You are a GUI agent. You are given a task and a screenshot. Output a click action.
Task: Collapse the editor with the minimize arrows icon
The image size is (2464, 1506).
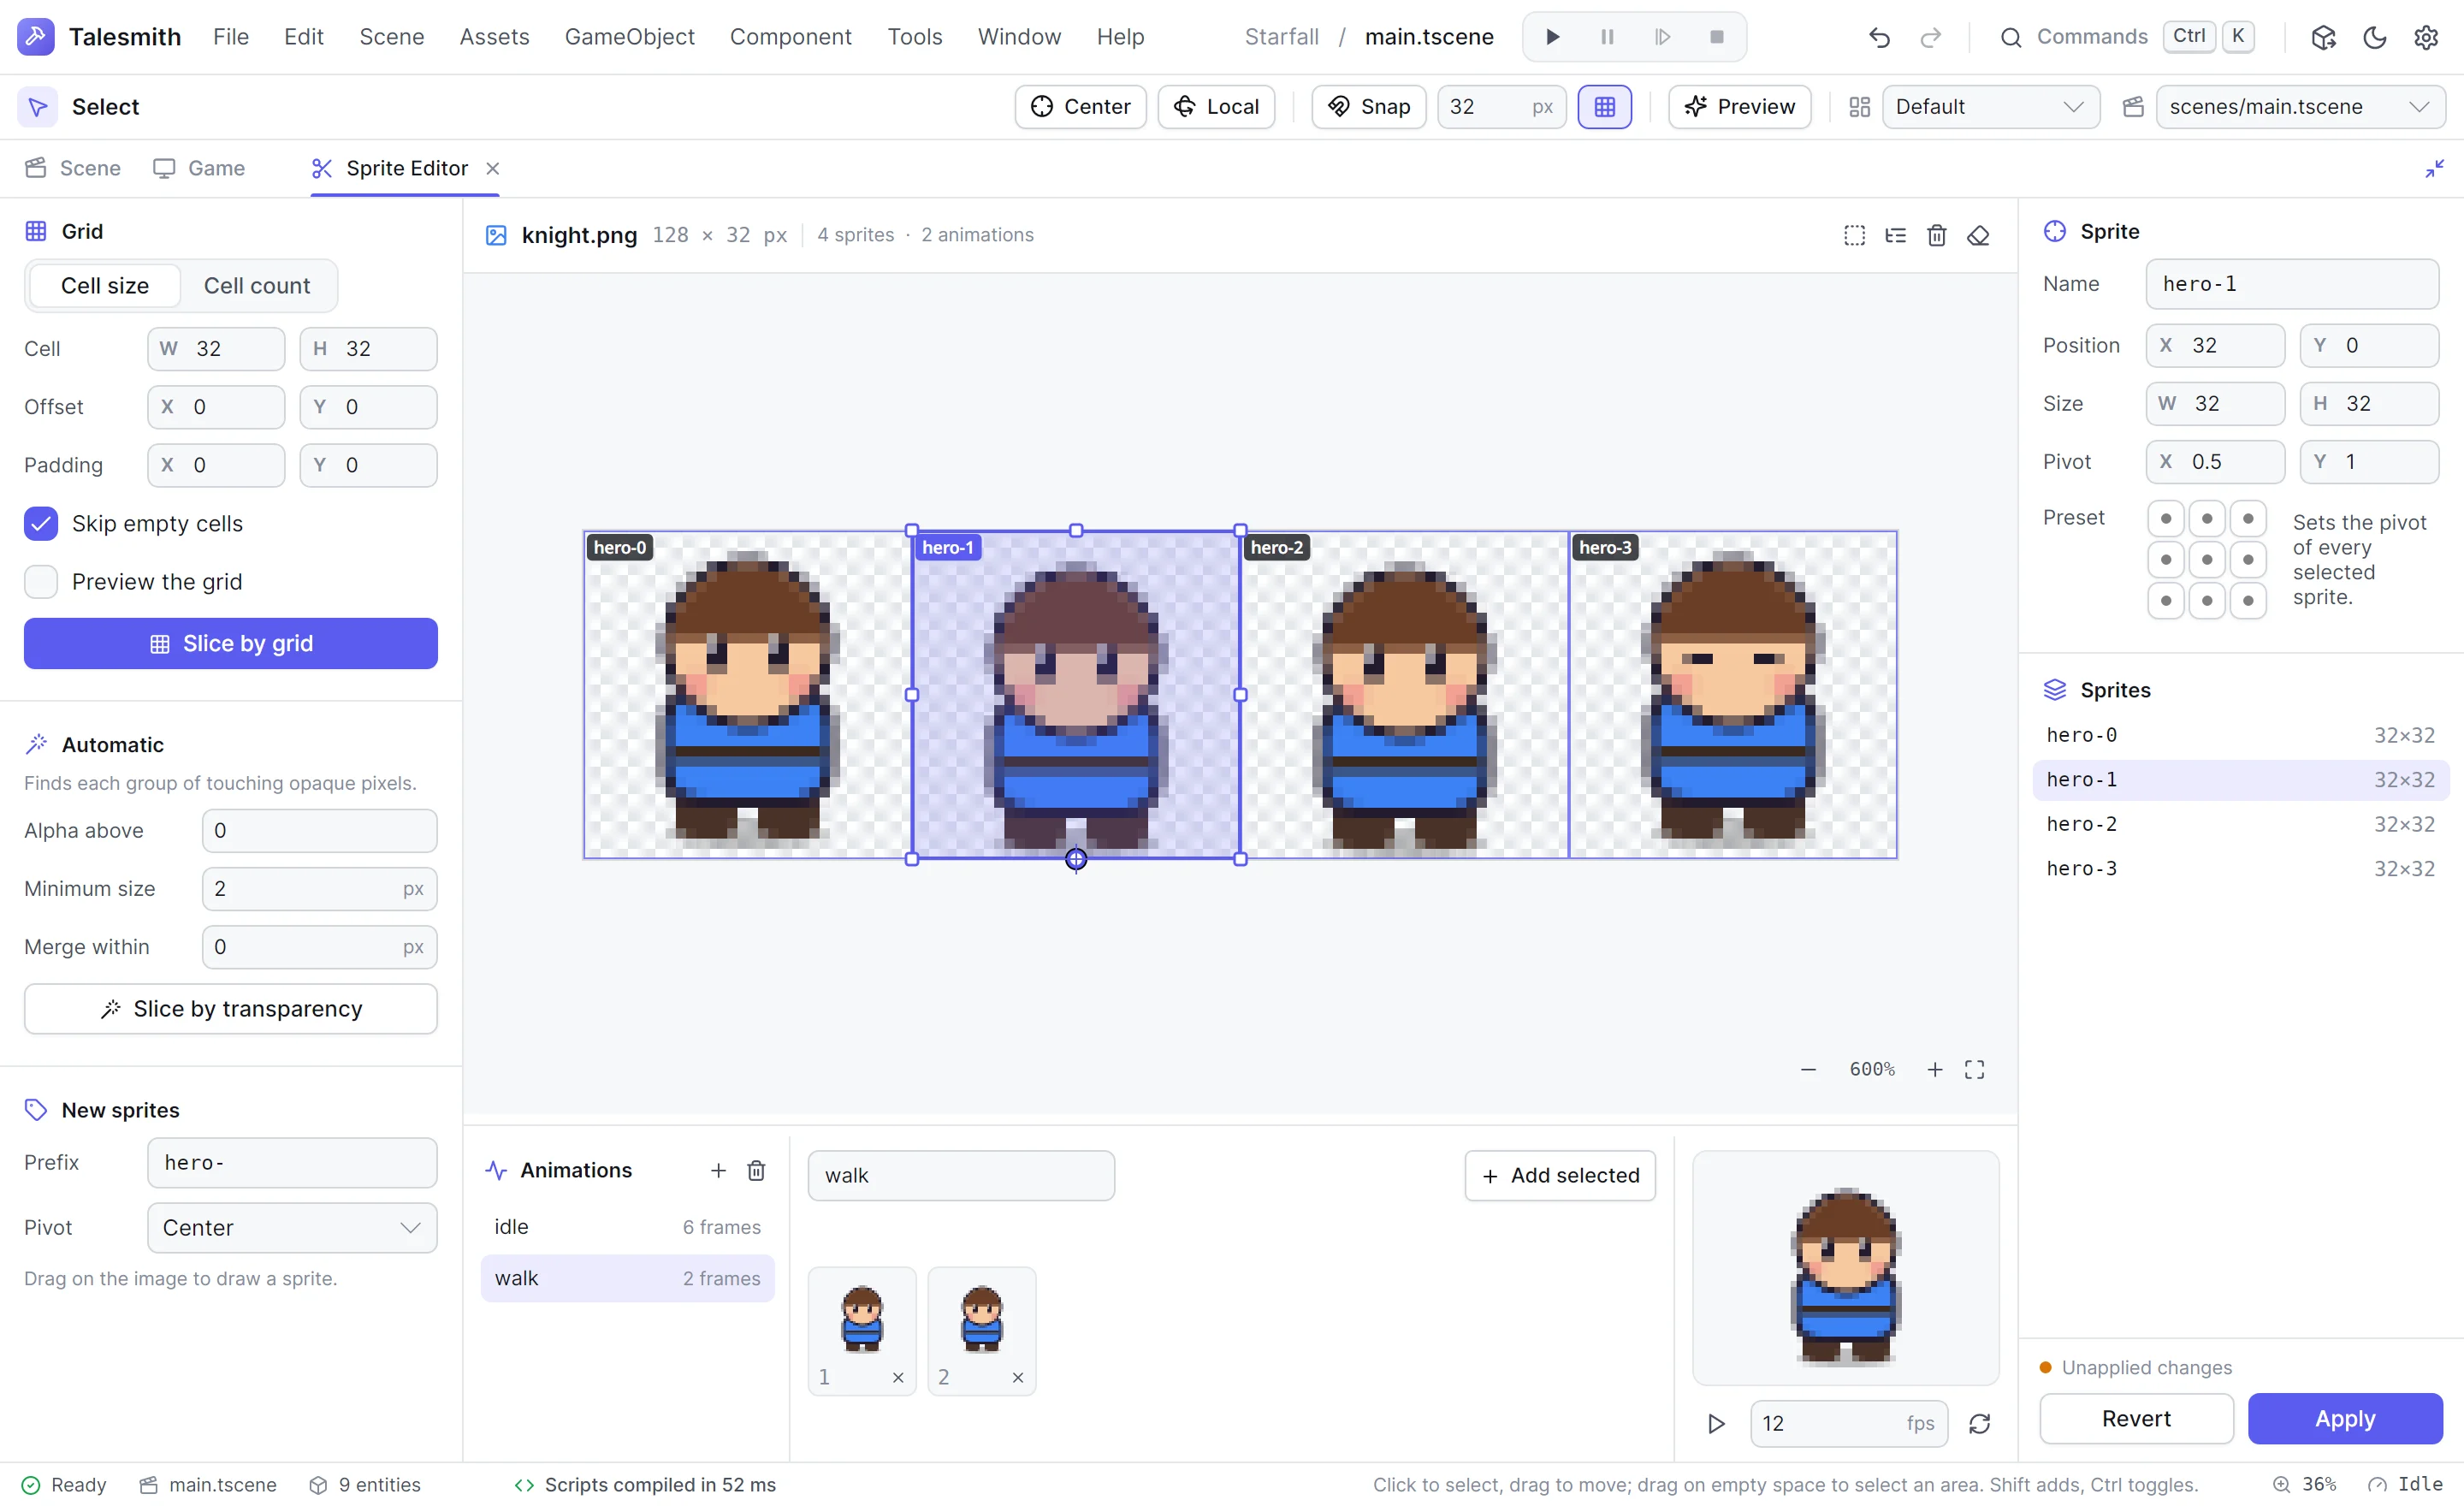2434,168
